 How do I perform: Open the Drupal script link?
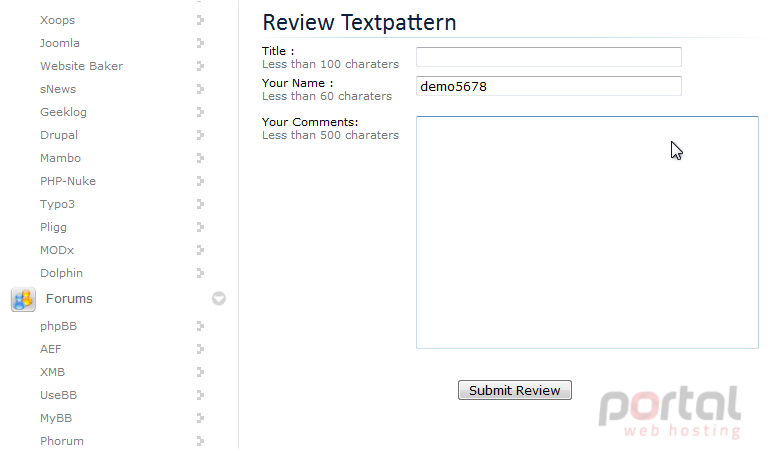click(x=59, y=135)
